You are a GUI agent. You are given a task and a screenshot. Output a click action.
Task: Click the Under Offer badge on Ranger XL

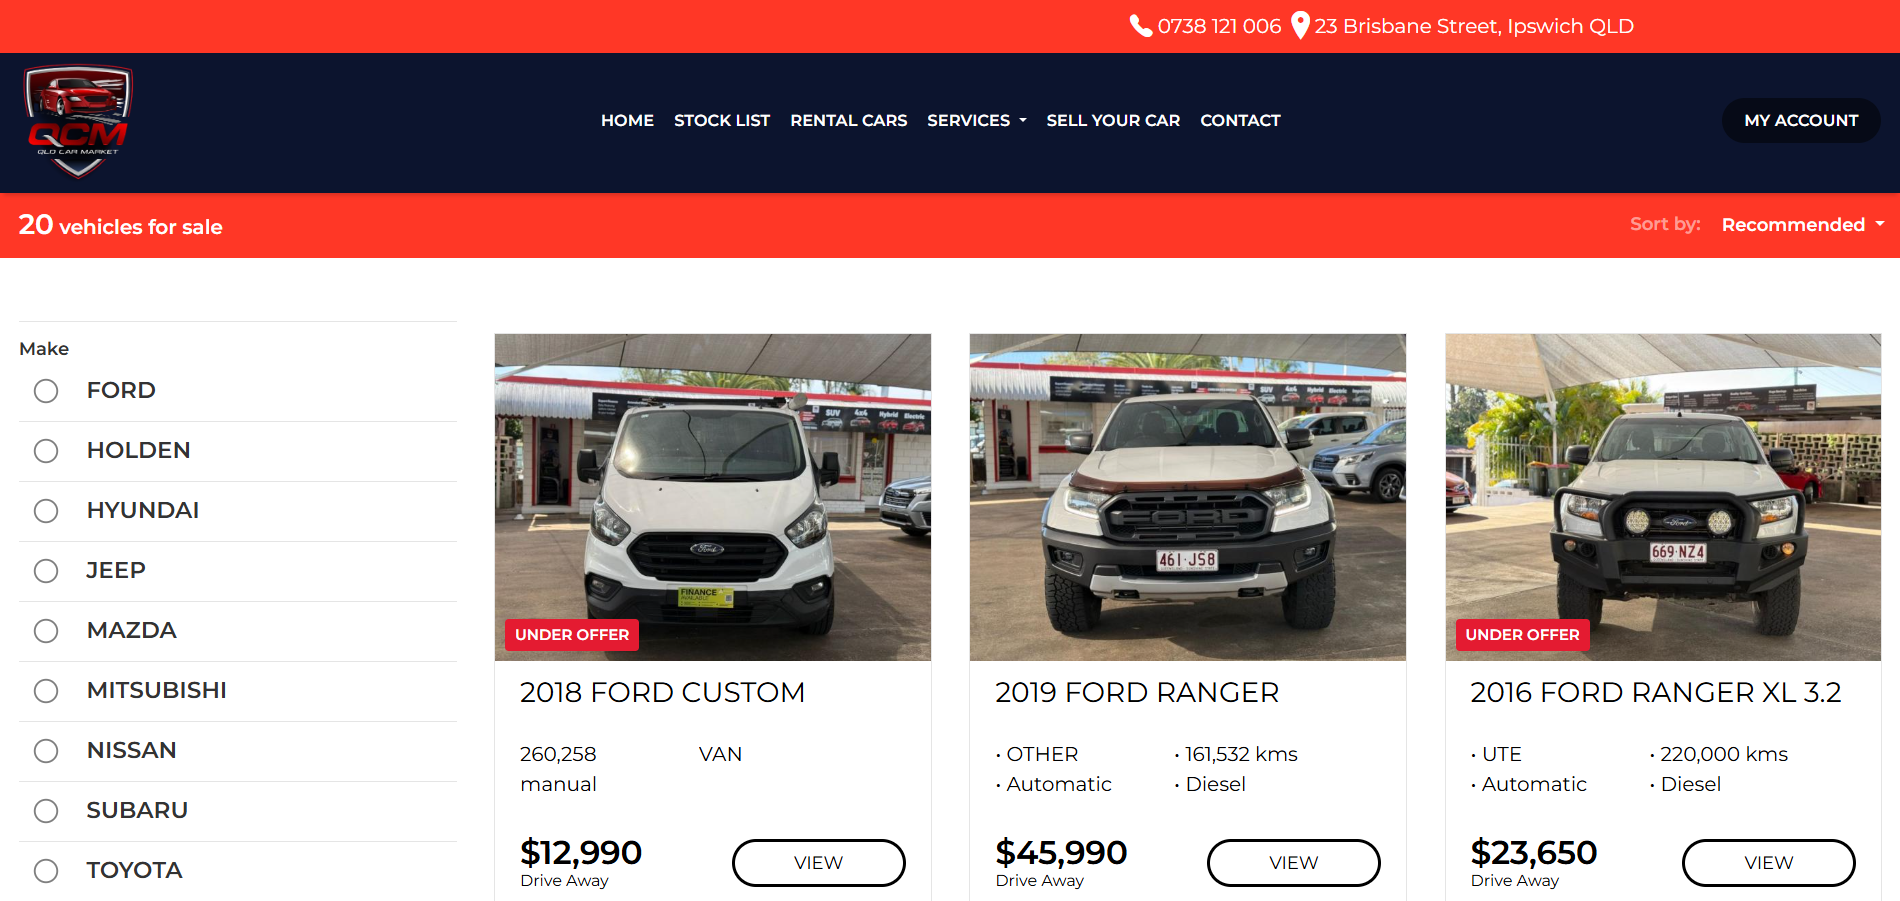click(1522, 635)
